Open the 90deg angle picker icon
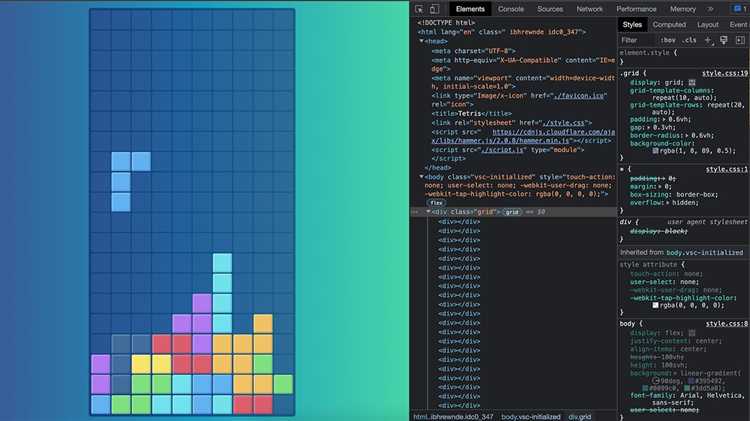The image size is (750, 421). (656, 381)
